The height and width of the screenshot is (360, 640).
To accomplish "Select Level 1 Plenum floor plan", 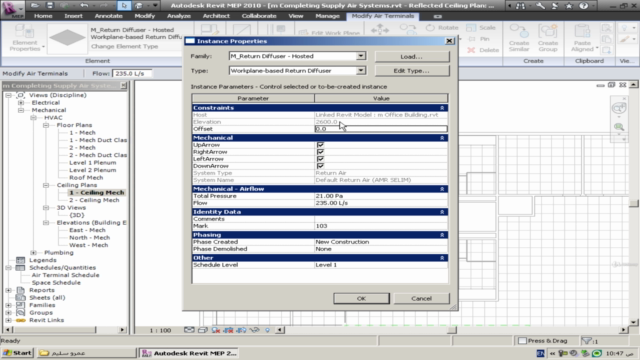I will (x=93, y=162).
